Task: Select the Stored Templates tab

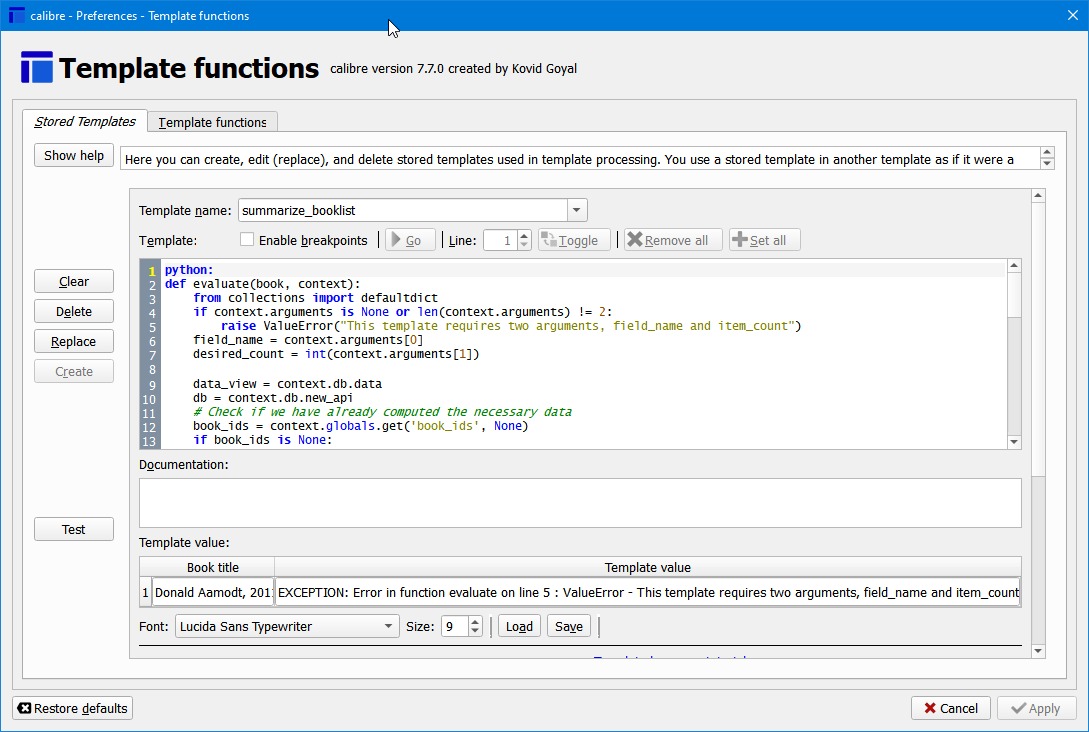Action: coord(85,121)
